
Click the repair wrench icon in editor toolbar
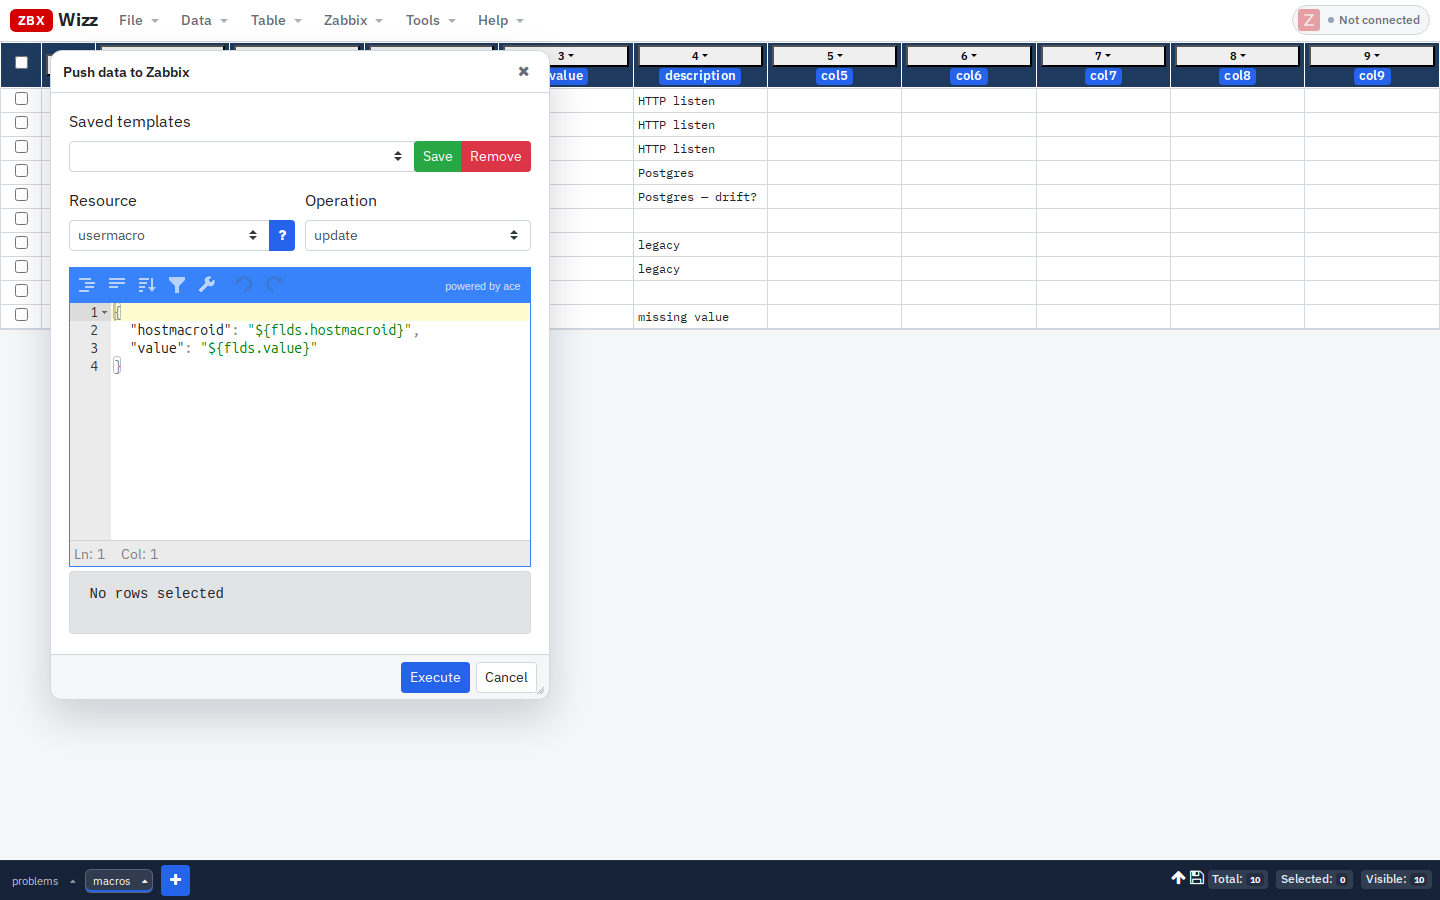coord(207,285)
